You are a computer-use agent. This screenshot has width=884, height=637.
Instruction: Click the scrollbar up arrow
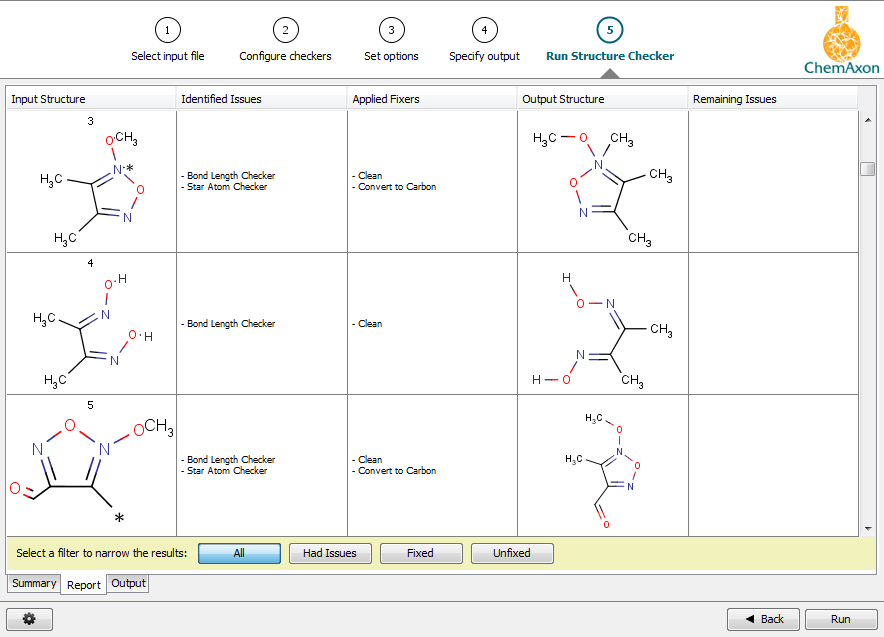867,119
